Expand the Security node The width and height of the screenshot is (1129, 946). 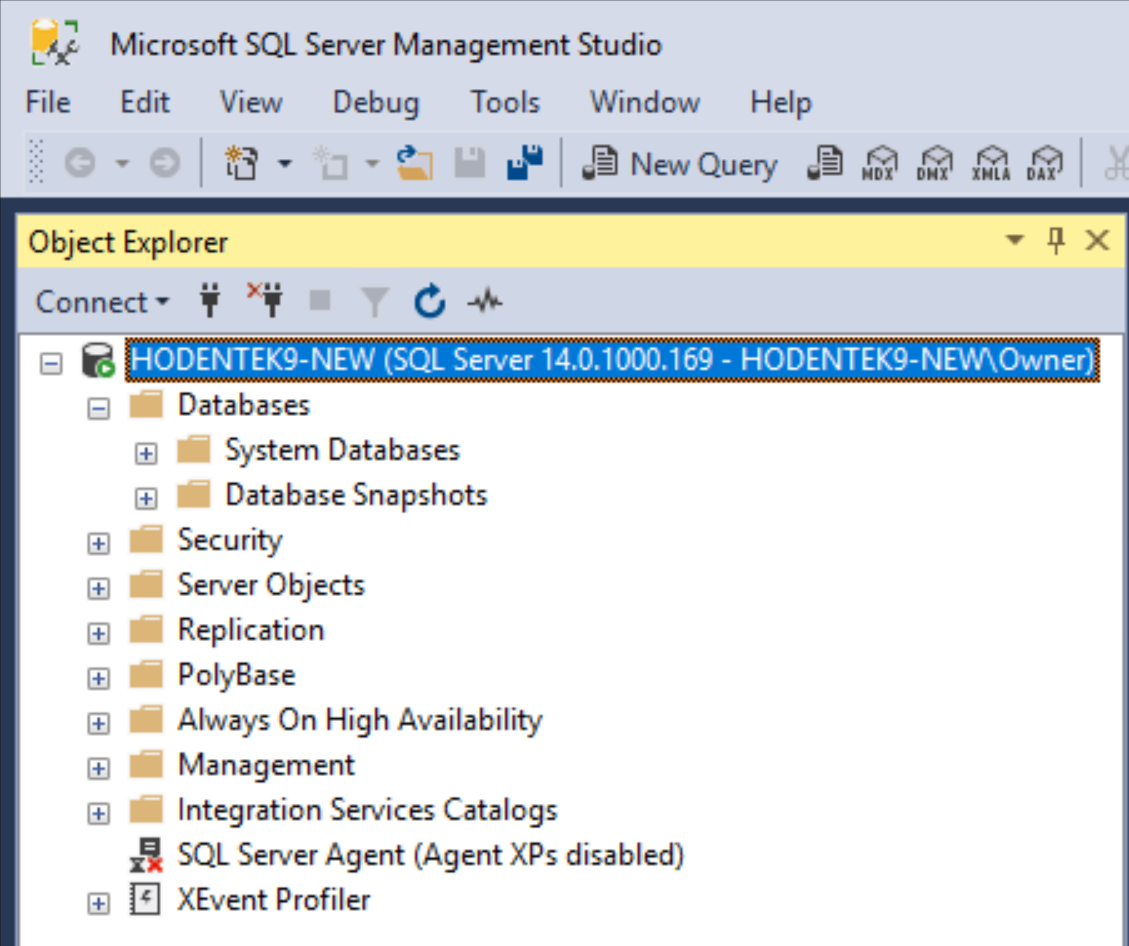[x=97, y=543]
